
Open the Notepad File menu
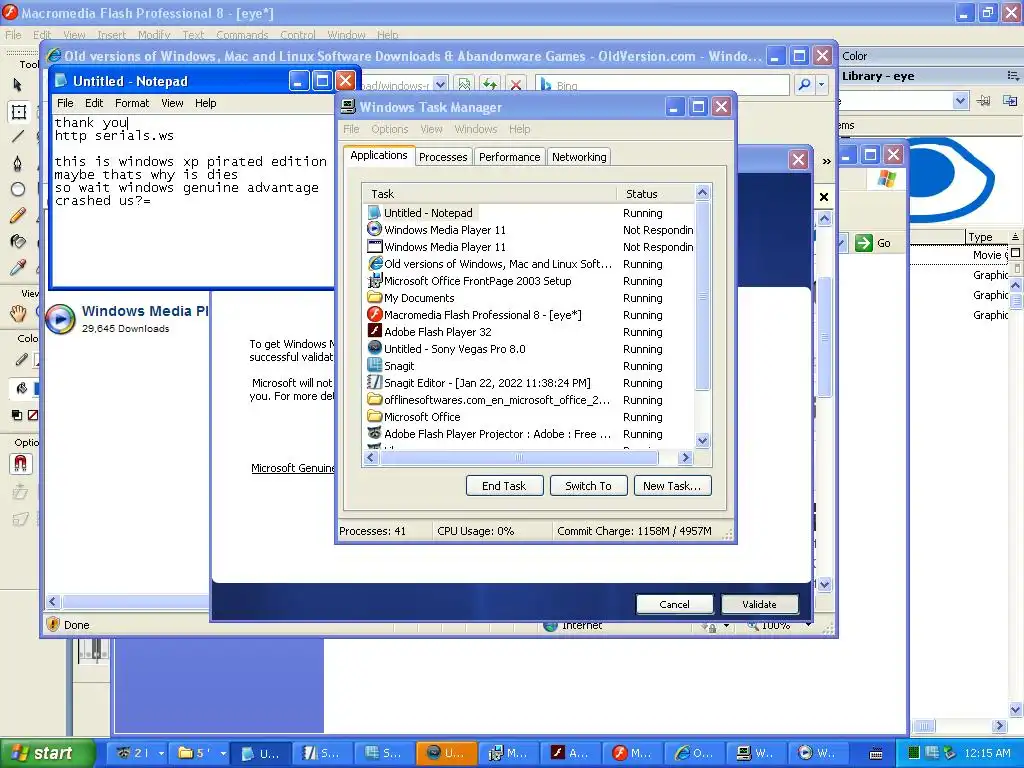(x=65, y=103)
